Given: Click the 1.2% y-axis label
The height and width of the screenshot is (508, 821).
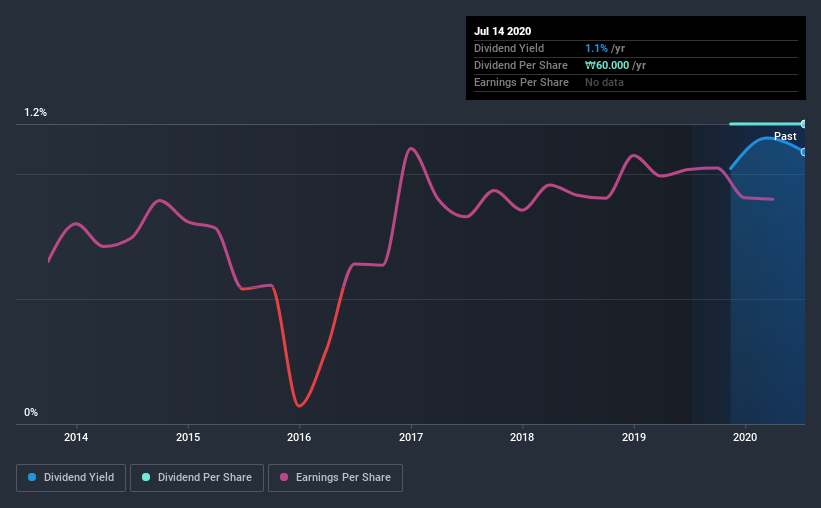Looking at the screenshot, I should 36,112.
